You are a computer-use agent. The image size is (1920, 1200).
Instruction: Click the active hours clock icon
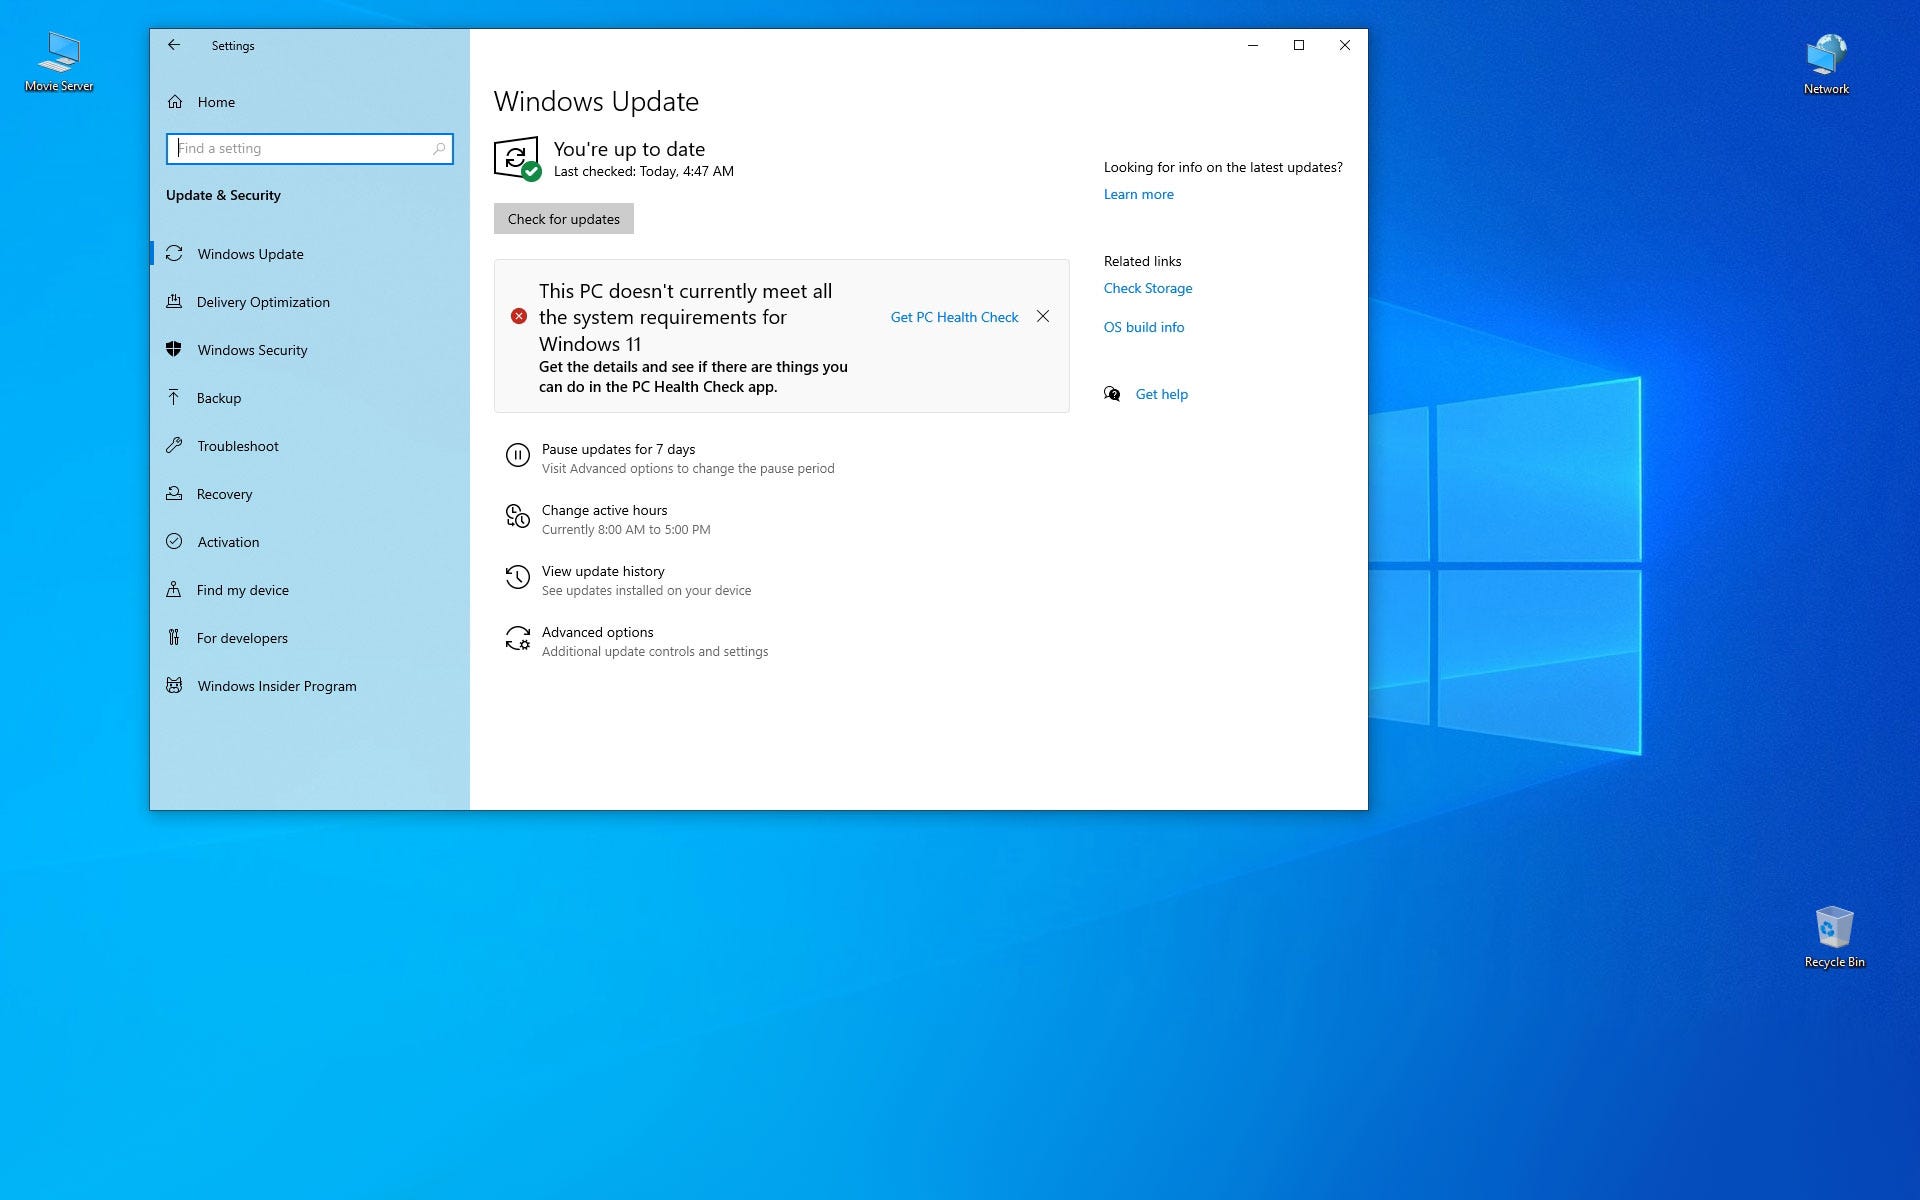[x=517, y=516]
